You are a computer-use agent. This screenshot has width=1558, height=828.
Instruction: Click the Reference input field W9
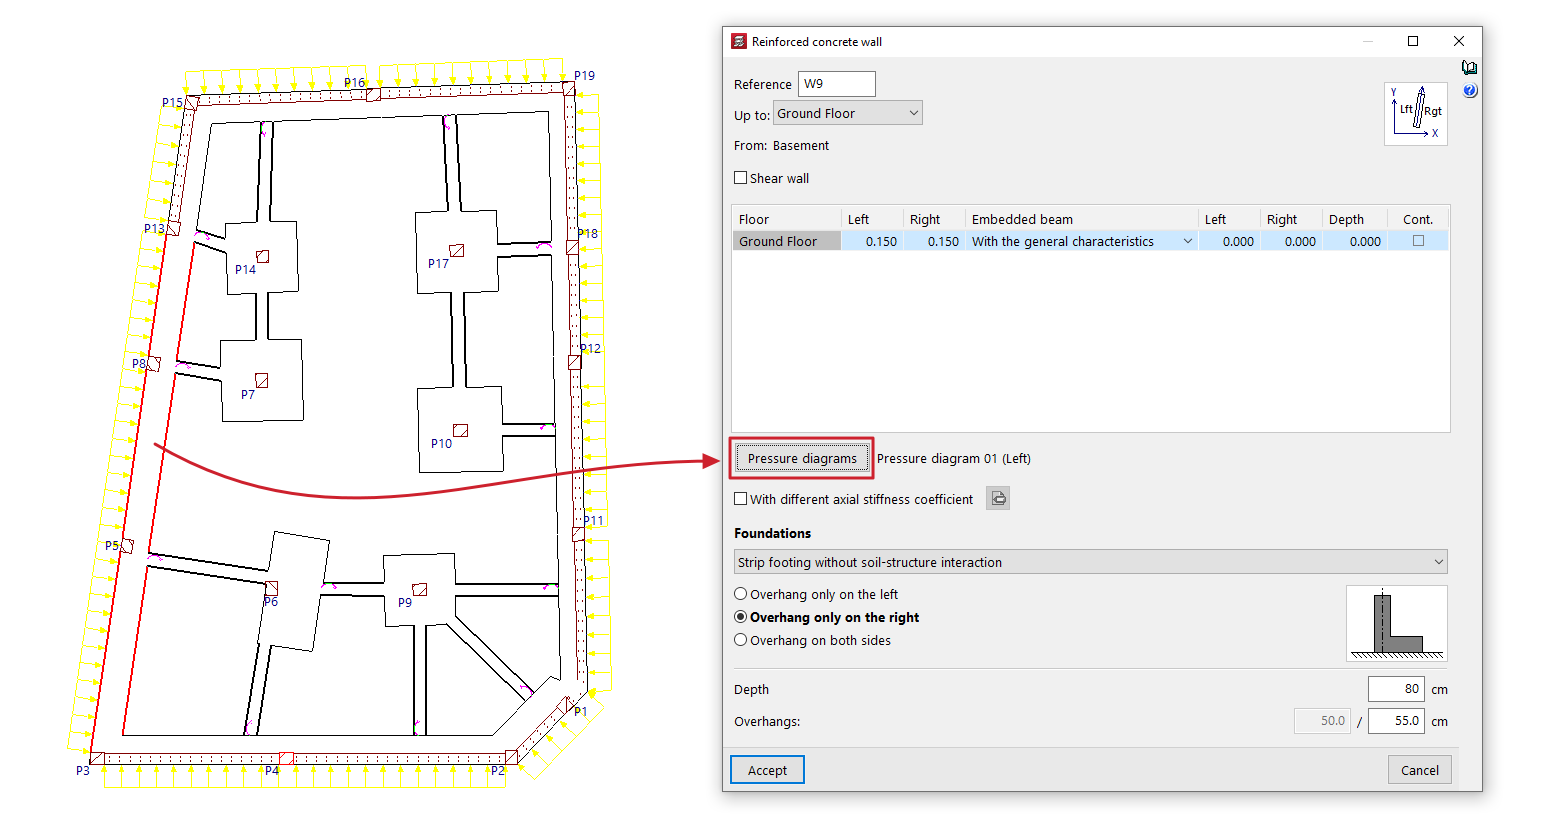click(x=837, y=84)
